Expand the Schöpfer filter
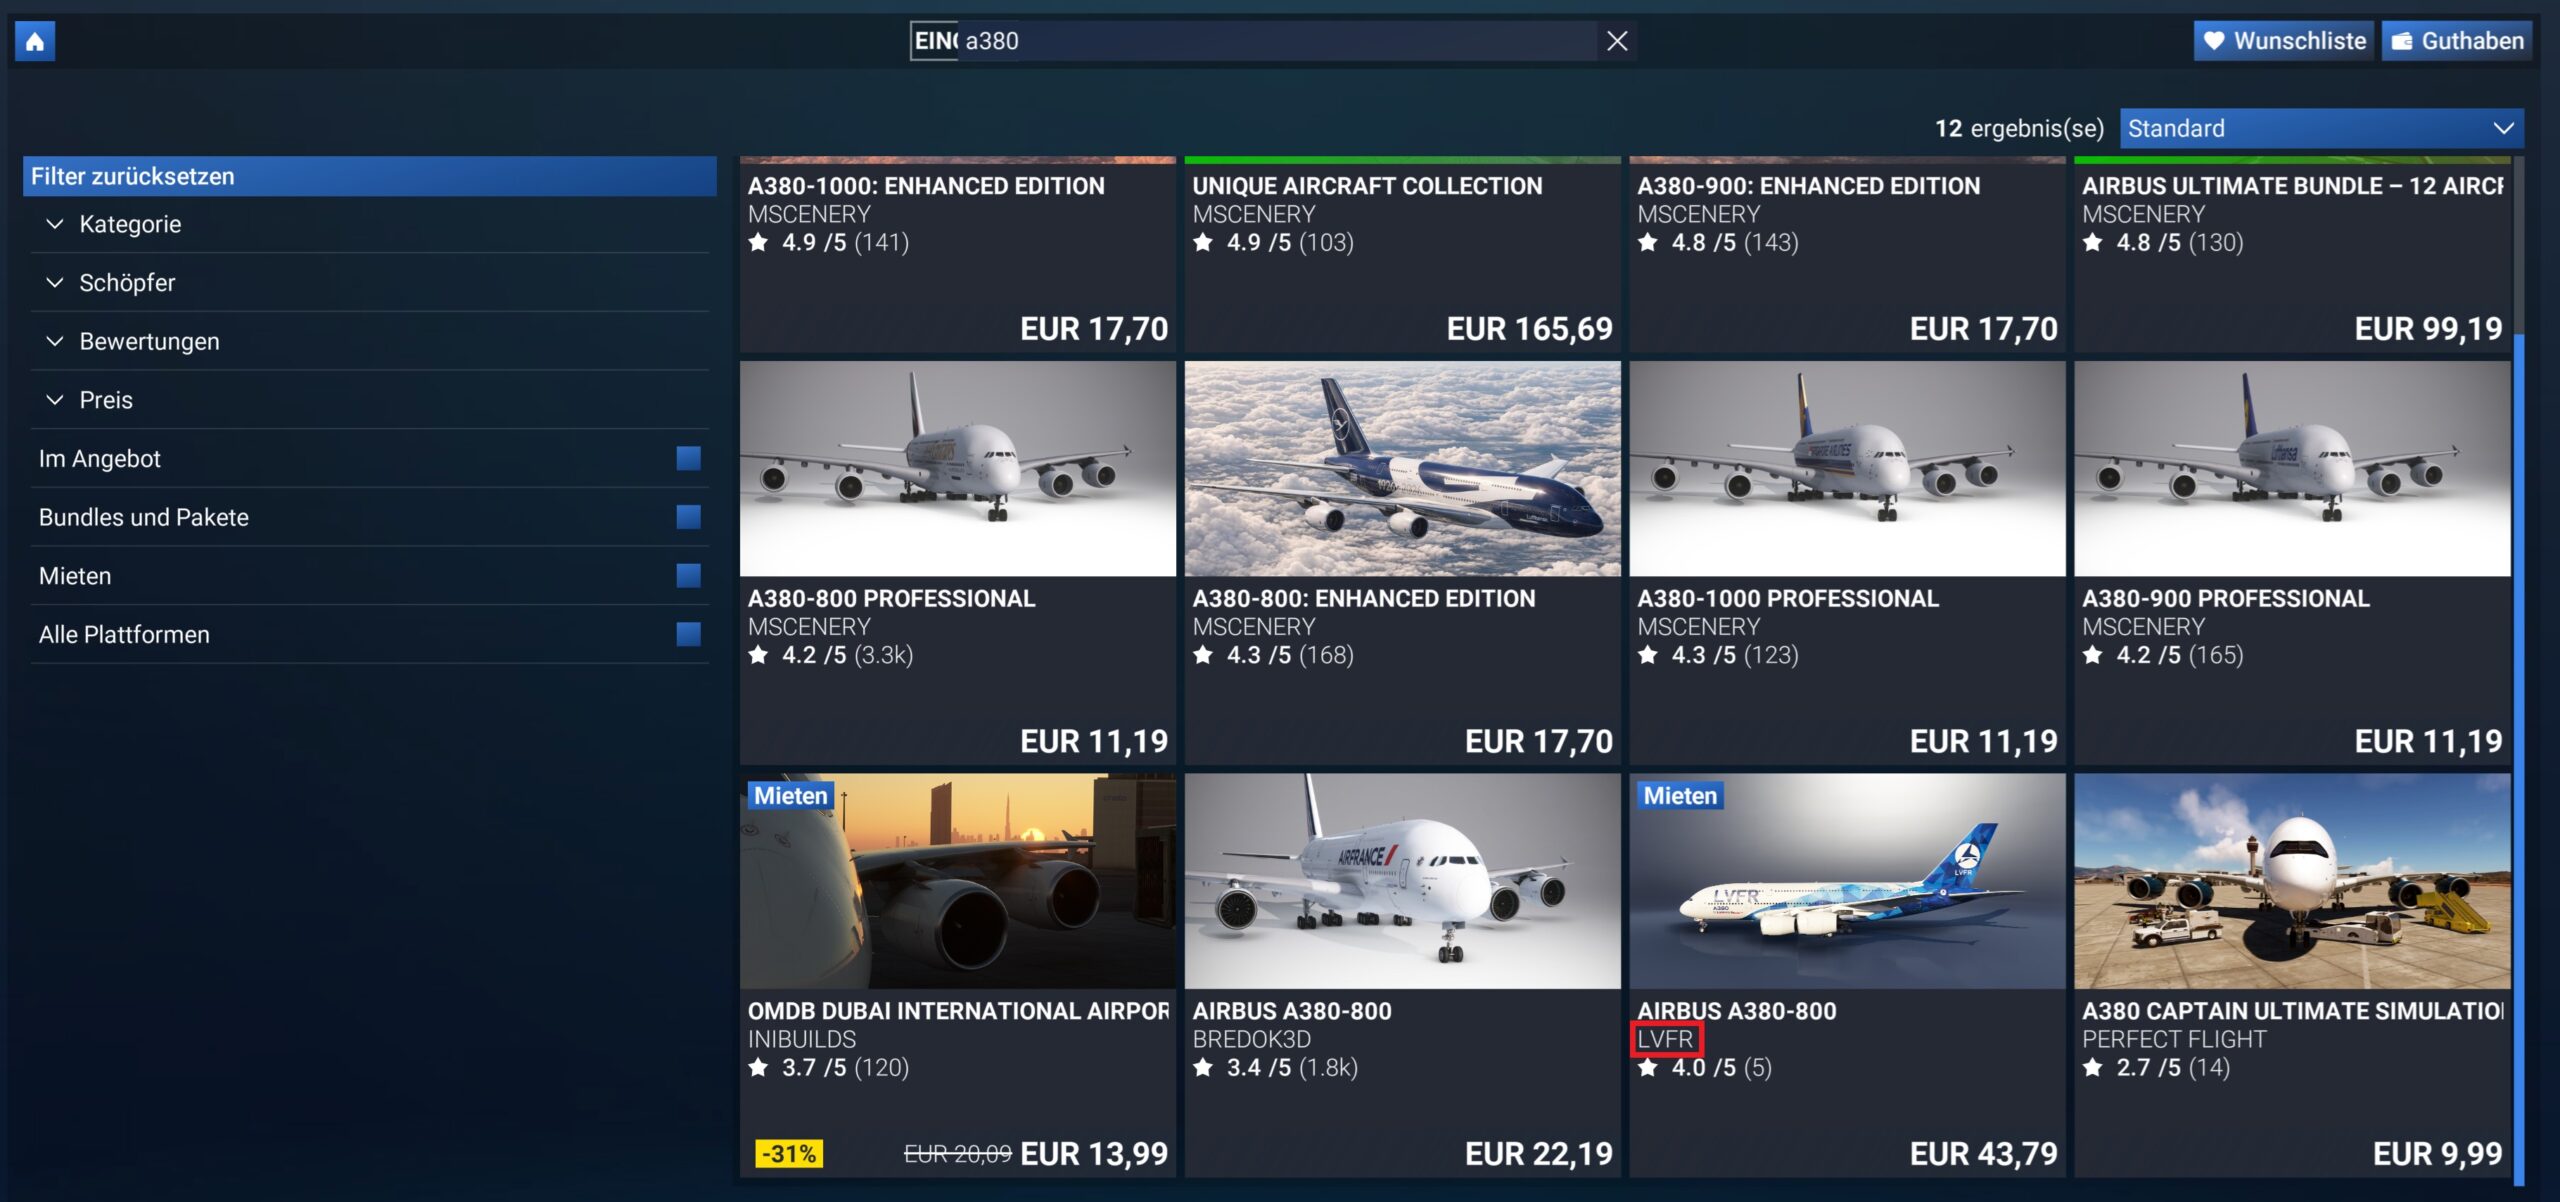Screen dimensions: 2560x1202 pos(370,283)
